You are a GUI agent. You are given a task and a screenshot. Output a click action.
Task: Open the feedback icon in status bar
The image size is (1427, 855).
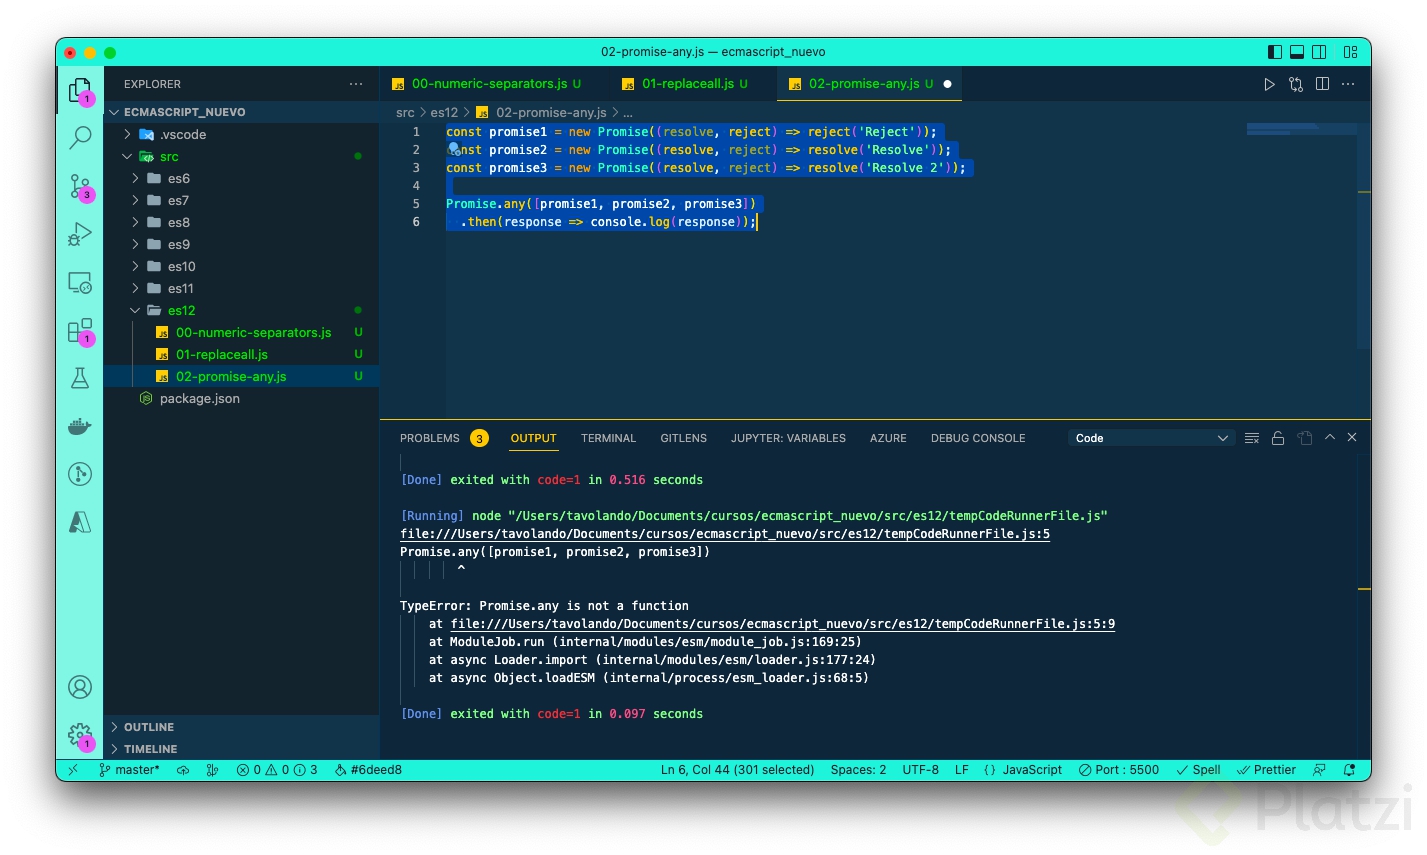pos(1320,770)
